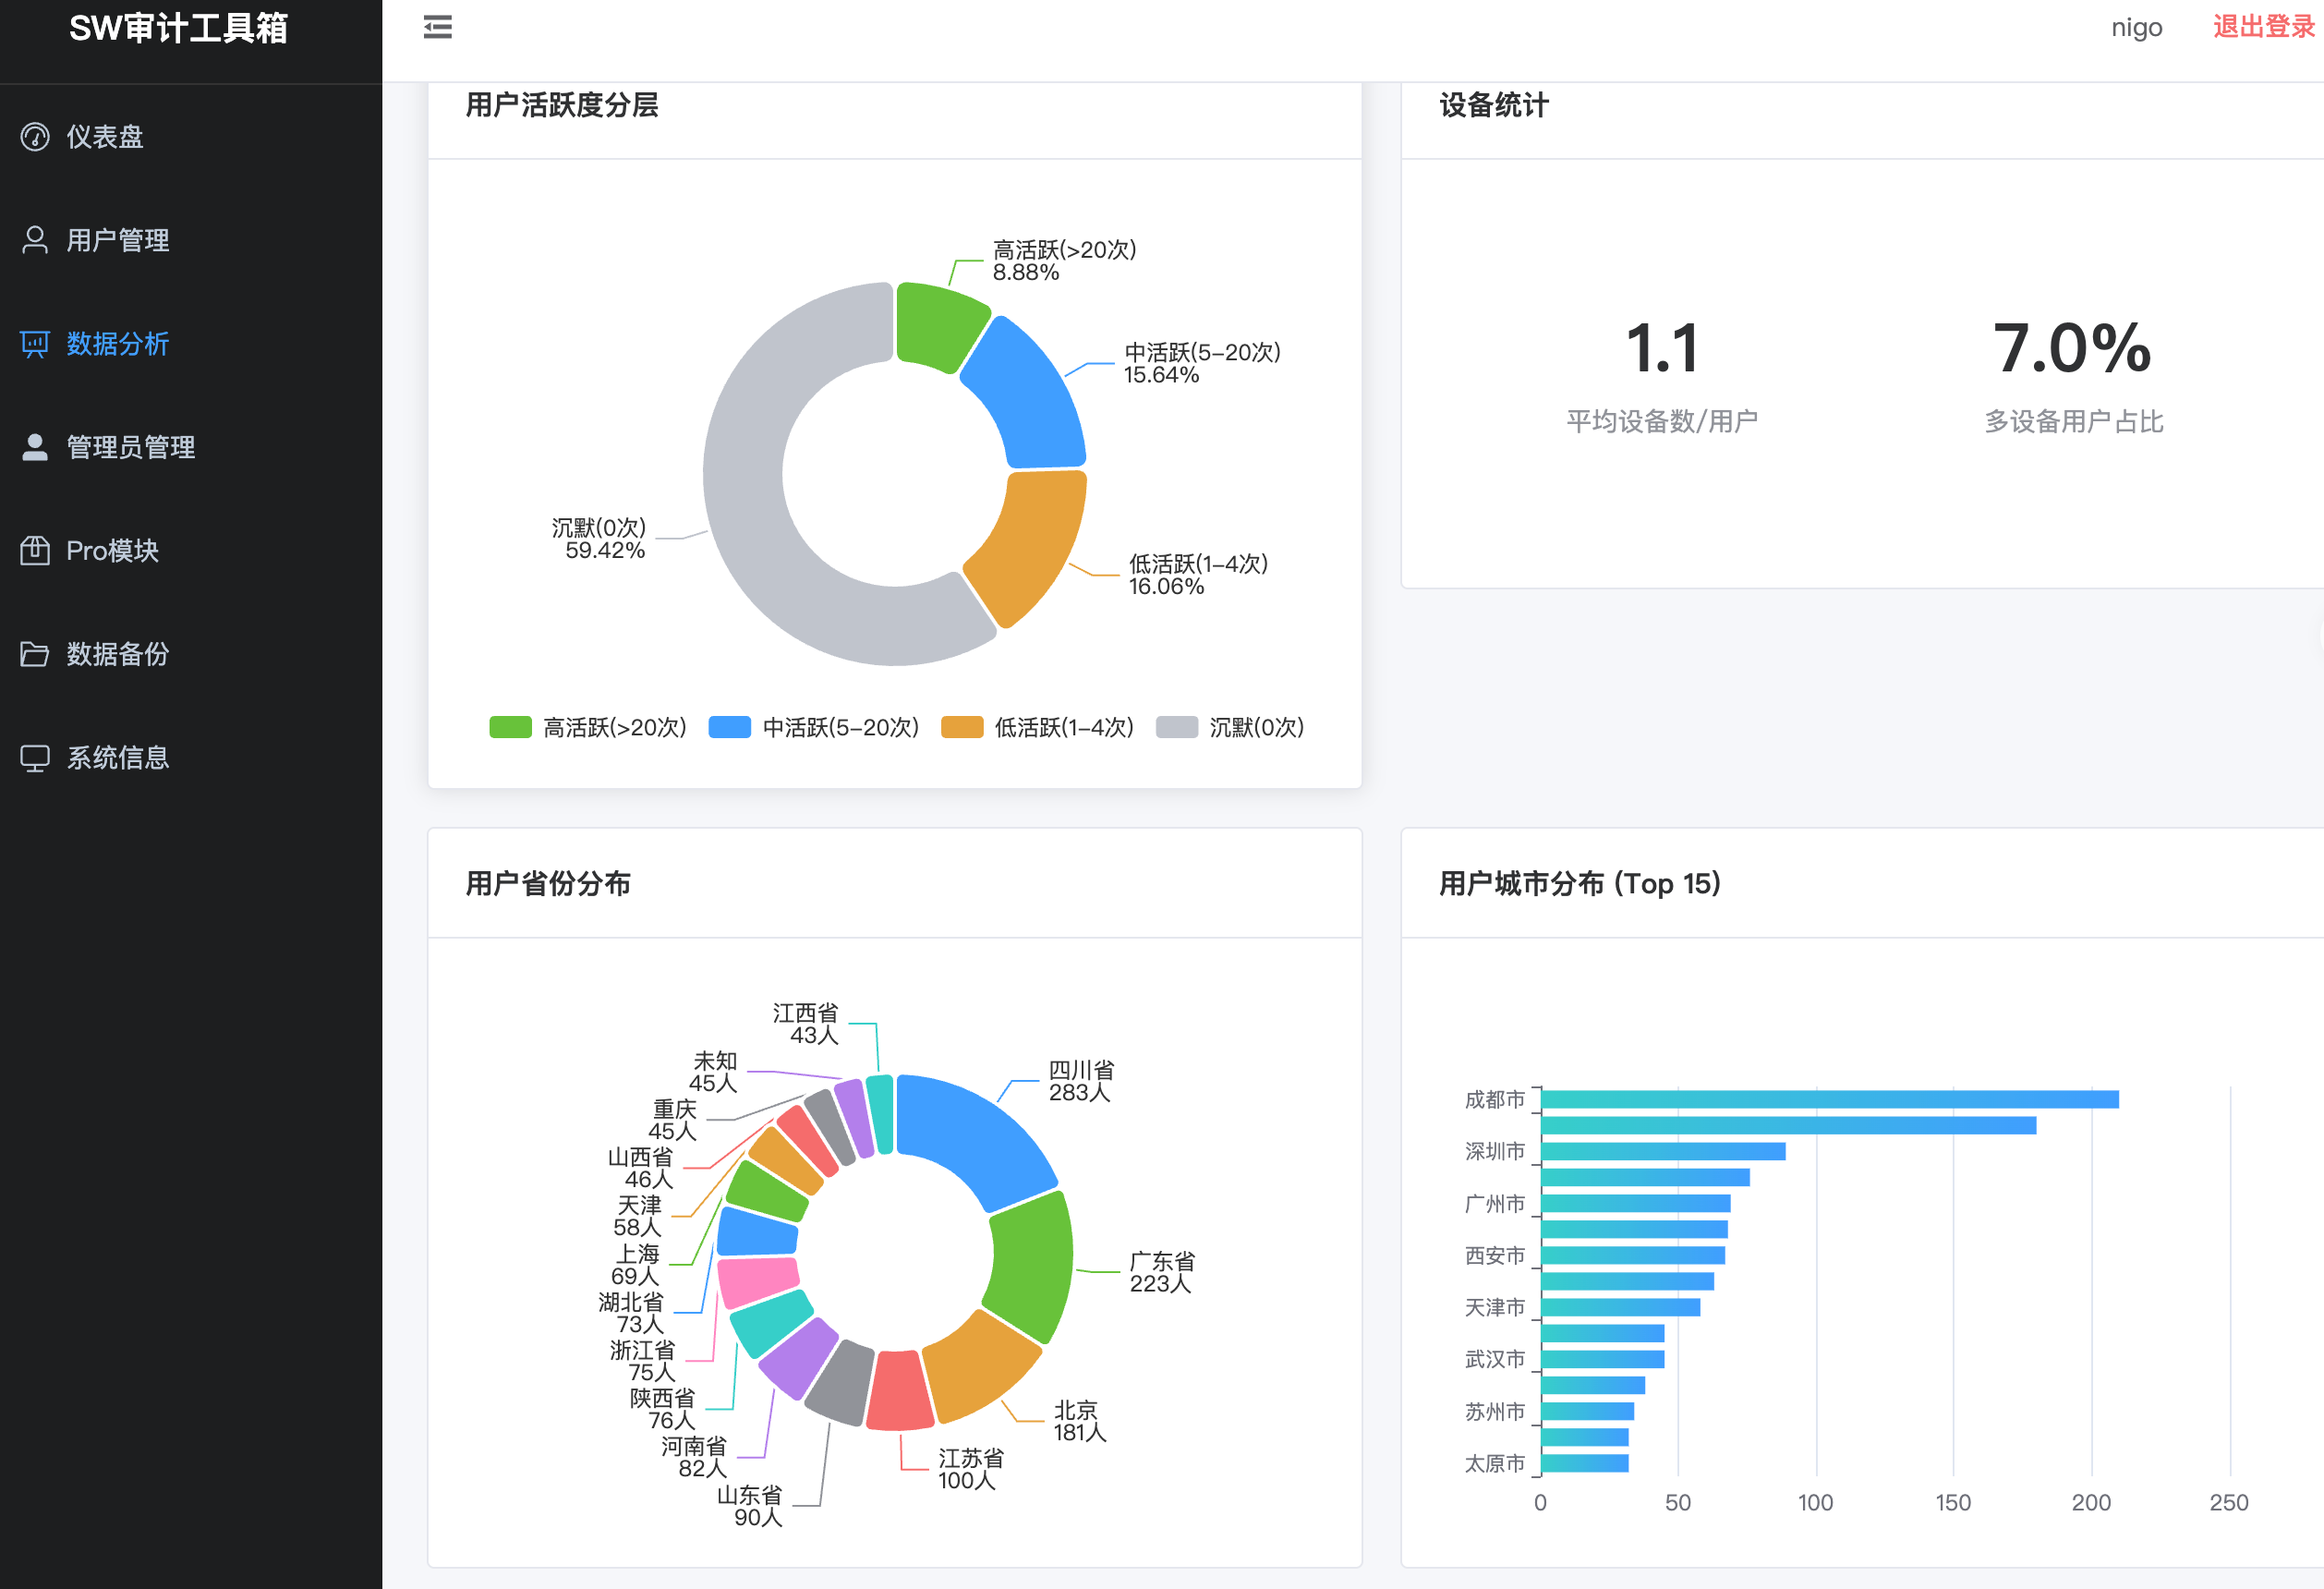Click the system info monitor icon
The image size is (2324, 1589).
click(35, 758)
